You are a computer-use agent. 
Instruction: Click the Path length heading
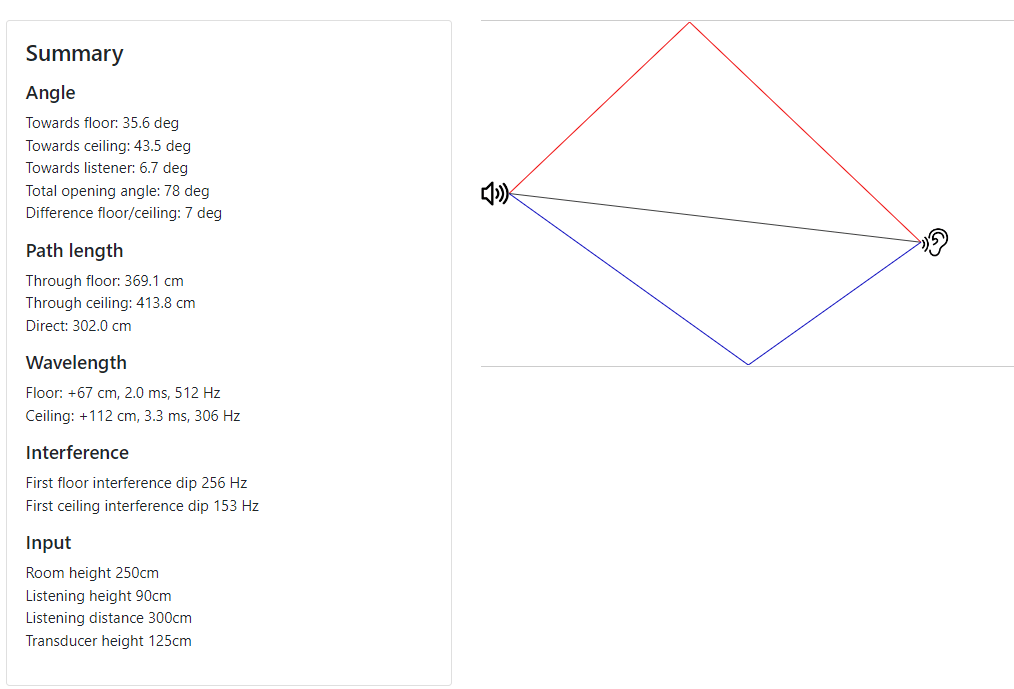pos(74,251)
